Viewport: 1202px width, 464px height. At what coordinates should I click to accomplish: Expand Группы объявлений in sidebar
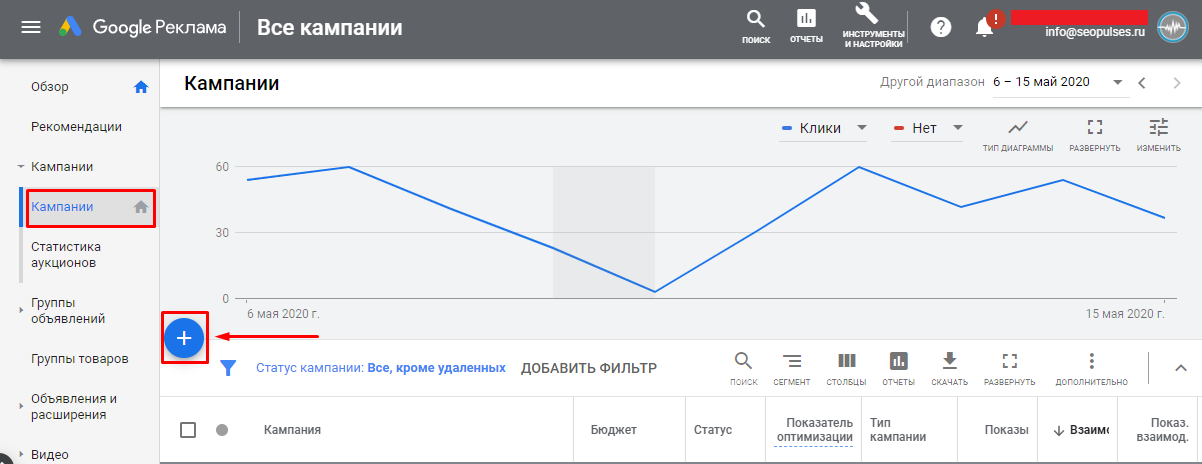pyautogui.click(x=21, y=310)
